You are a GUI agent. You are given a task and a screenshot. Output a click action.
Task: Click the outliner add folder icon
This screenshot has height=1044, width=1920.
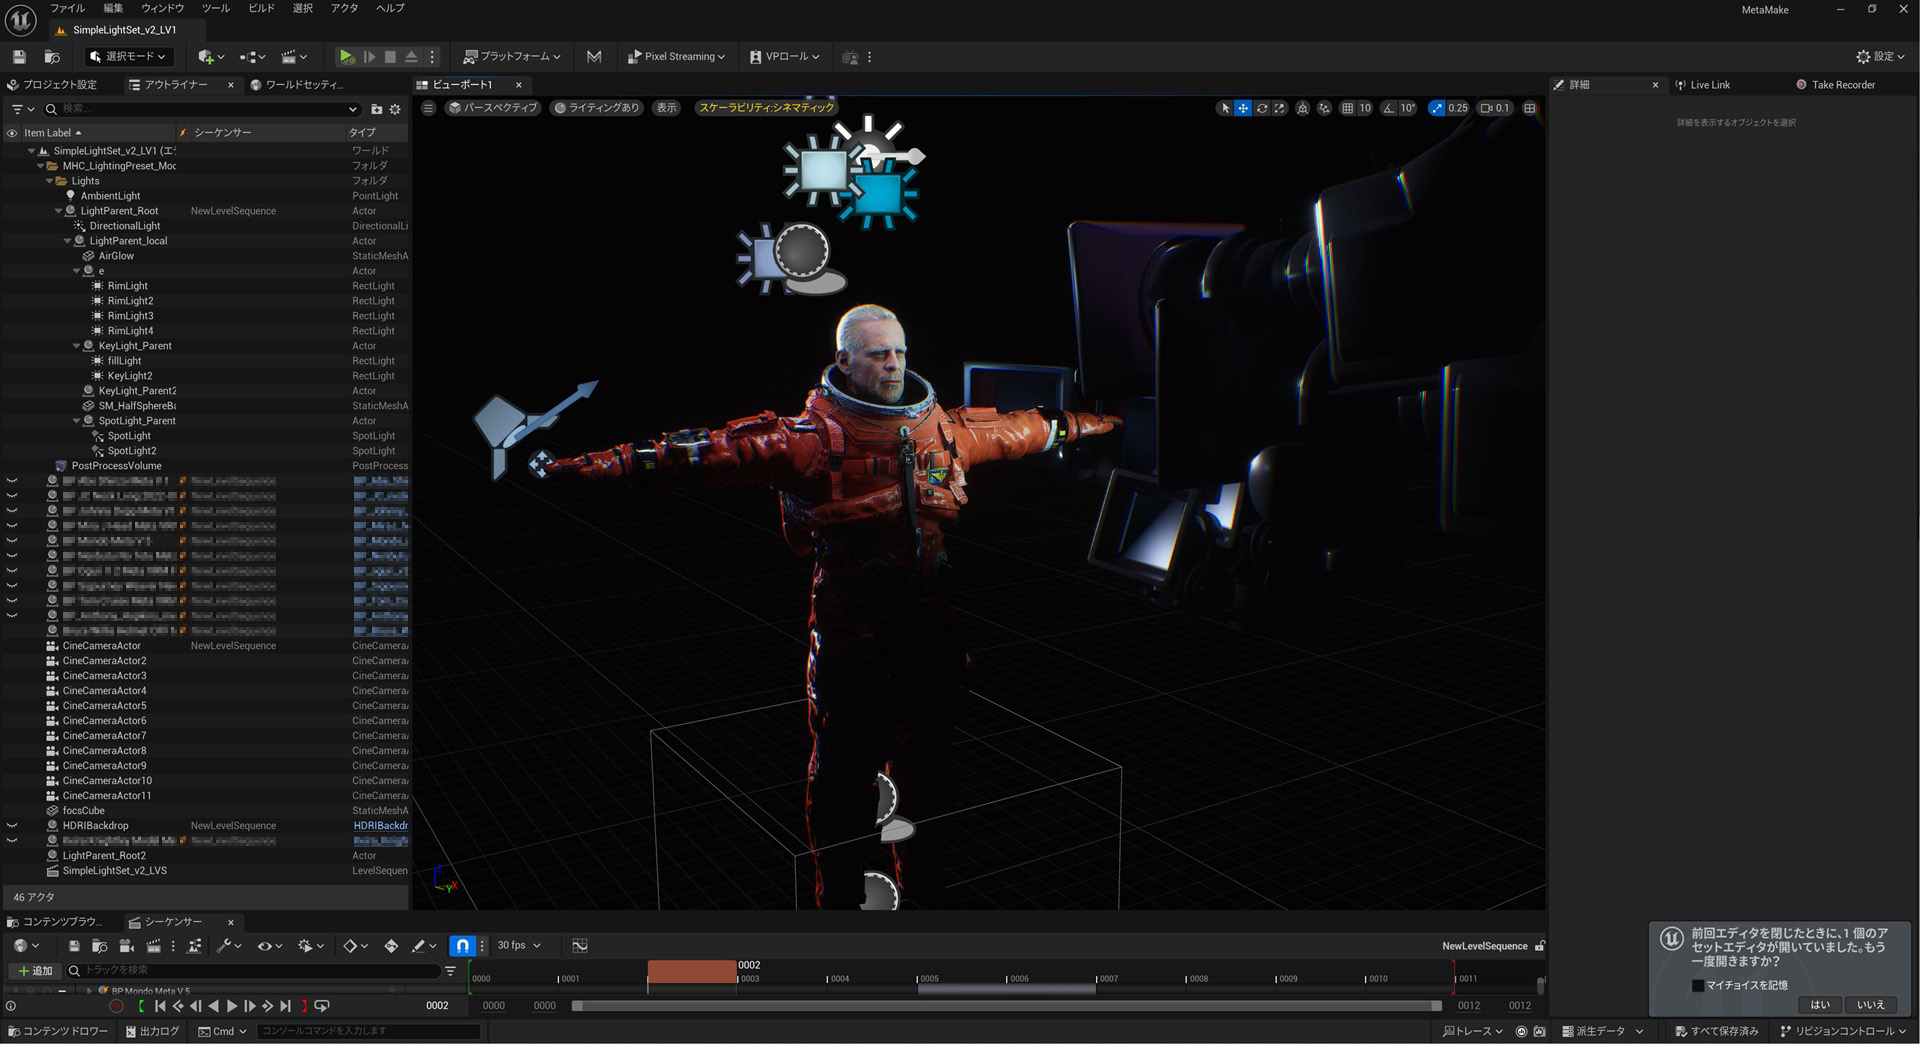coord(377,109)
